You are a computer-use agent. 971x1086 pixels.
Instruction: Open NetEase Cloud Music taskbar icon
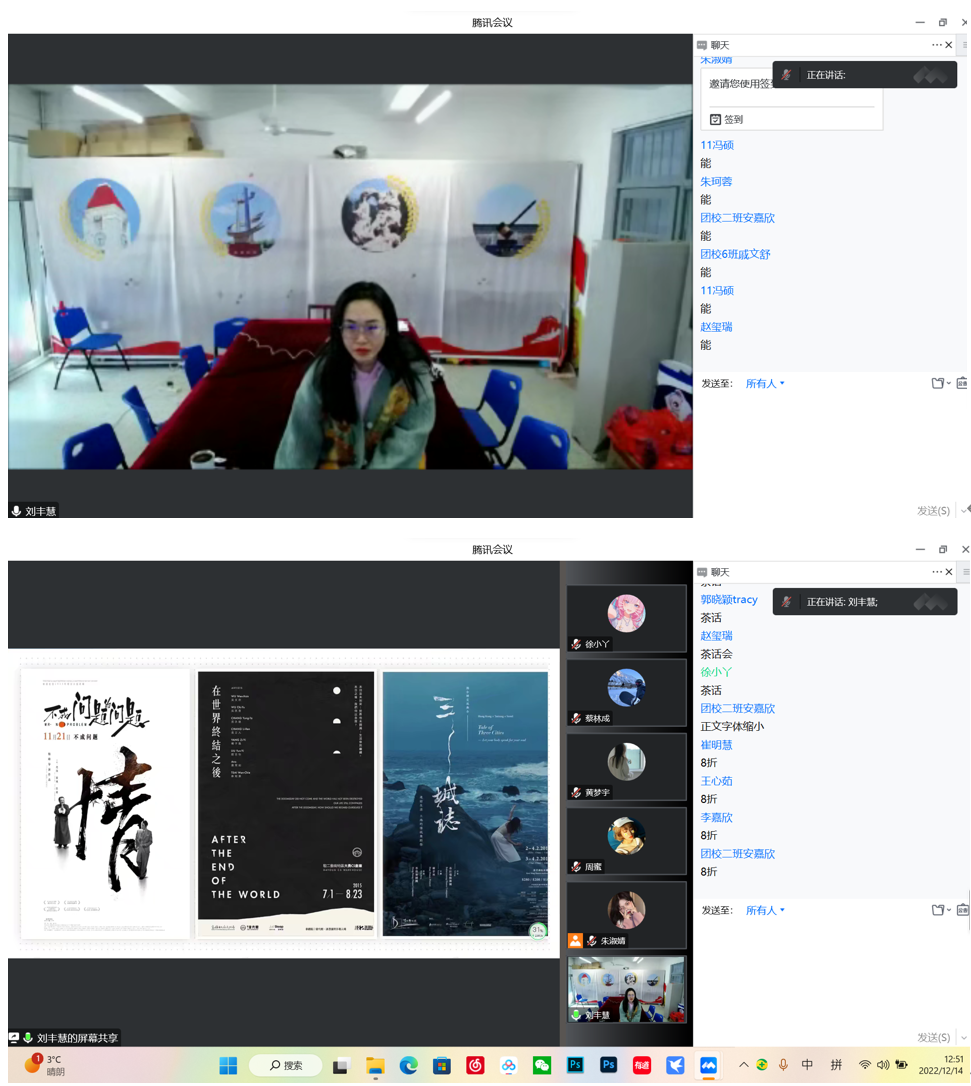[x=475, y=1066]
